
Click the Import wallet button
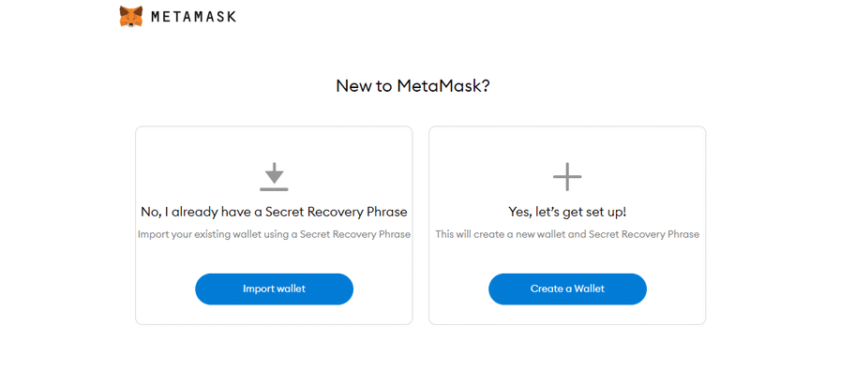pos(274,289)
